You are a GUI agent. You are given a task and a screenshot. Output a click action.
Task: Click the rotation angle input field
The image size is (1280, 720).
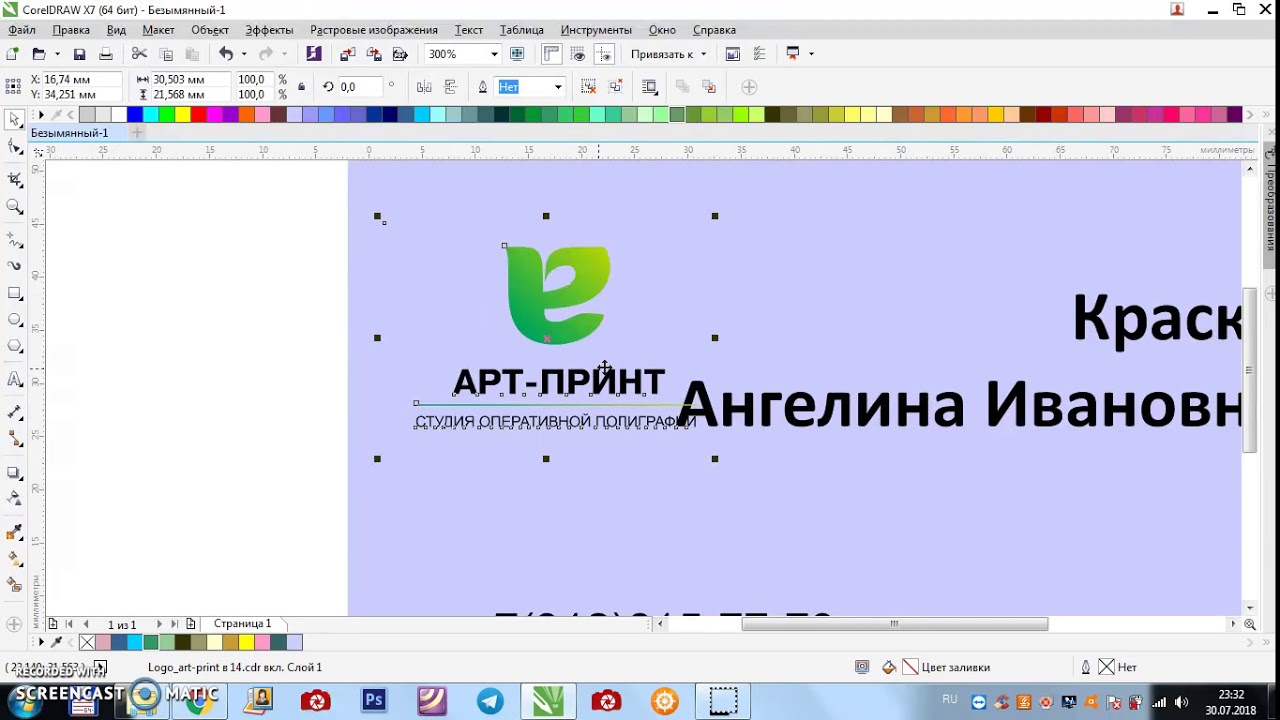pyautogui.click(x=360, y=87)
